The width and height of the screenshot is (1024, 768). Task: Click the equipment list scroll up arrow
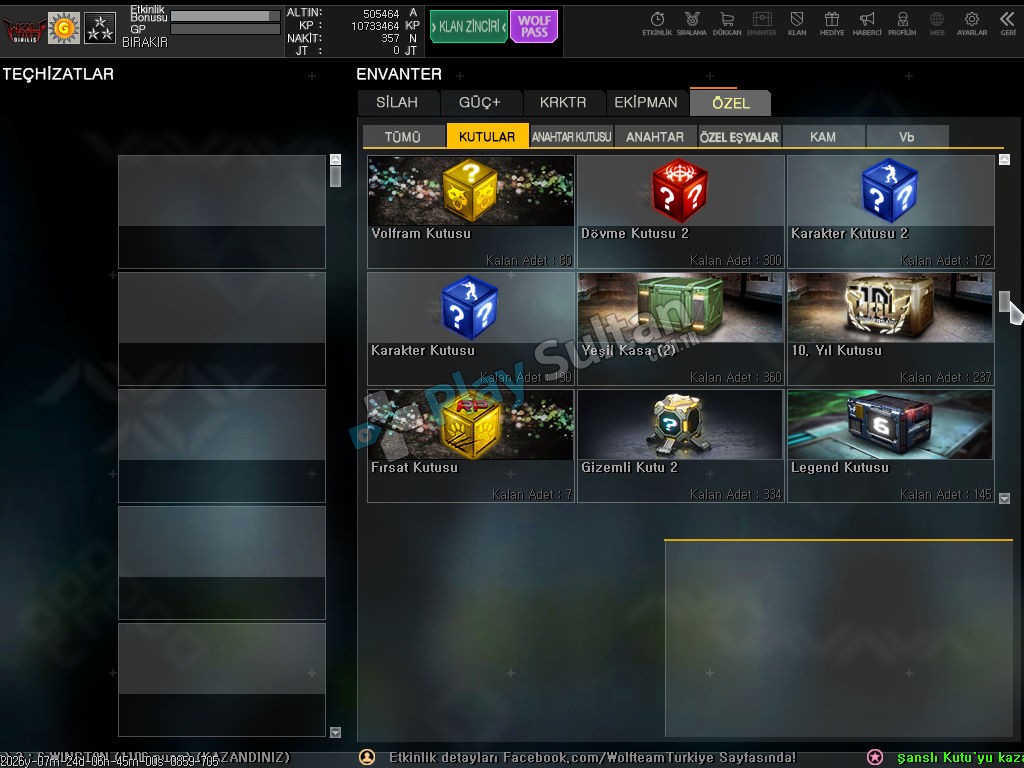coord(336,159)
